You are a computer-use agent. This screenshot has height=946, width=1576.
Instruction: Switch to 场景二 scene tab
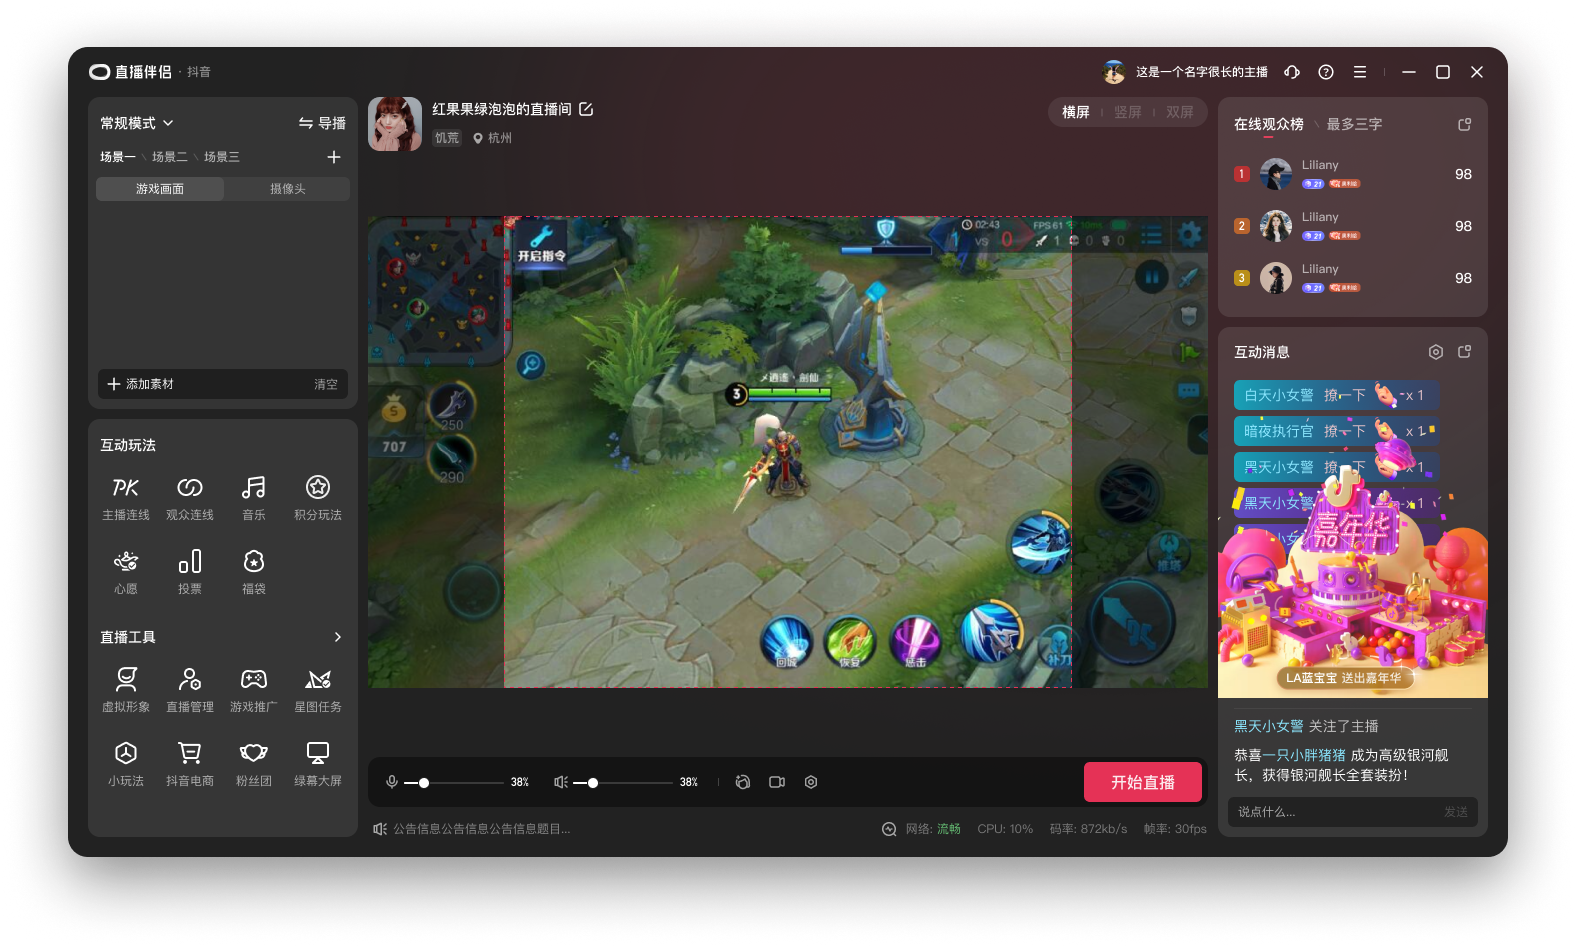pos(169,157)
